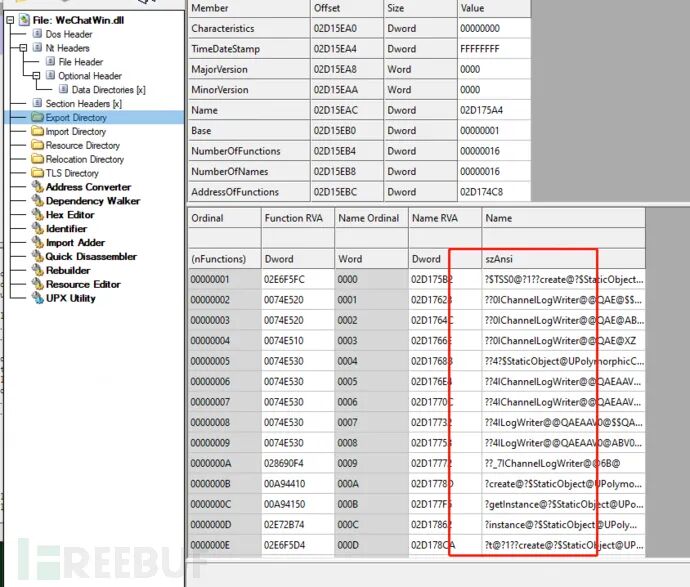Click the Resource Directory folder icon
690x587 pixels.
(x=38, y=145)
